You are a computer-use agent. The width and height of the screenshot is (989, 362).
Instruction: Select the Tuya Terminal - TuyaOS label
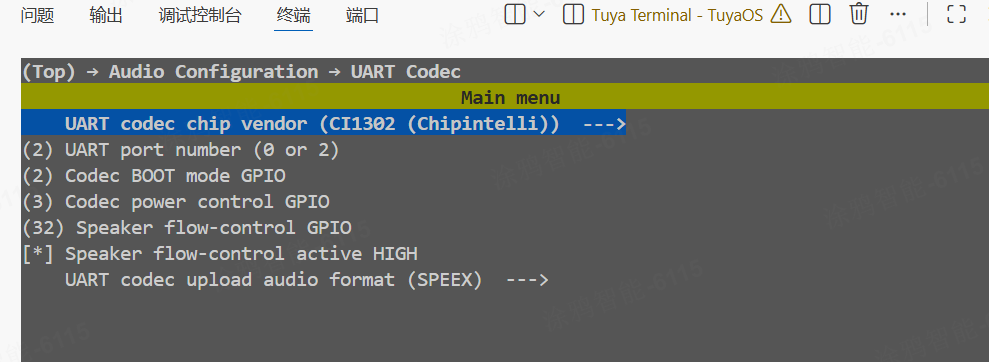point(677,15)
